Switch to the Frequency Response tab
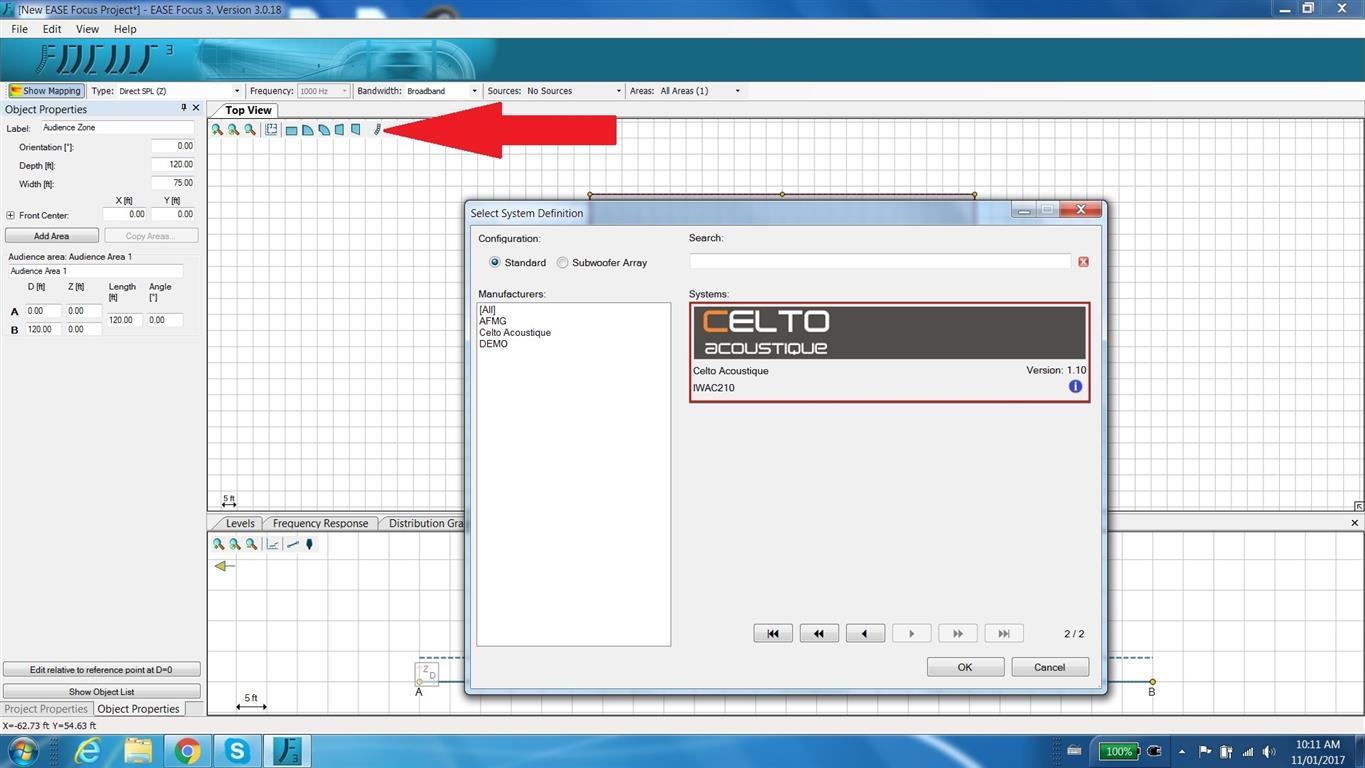Screen dimensions: 1365x768 [x=320, y=523]
